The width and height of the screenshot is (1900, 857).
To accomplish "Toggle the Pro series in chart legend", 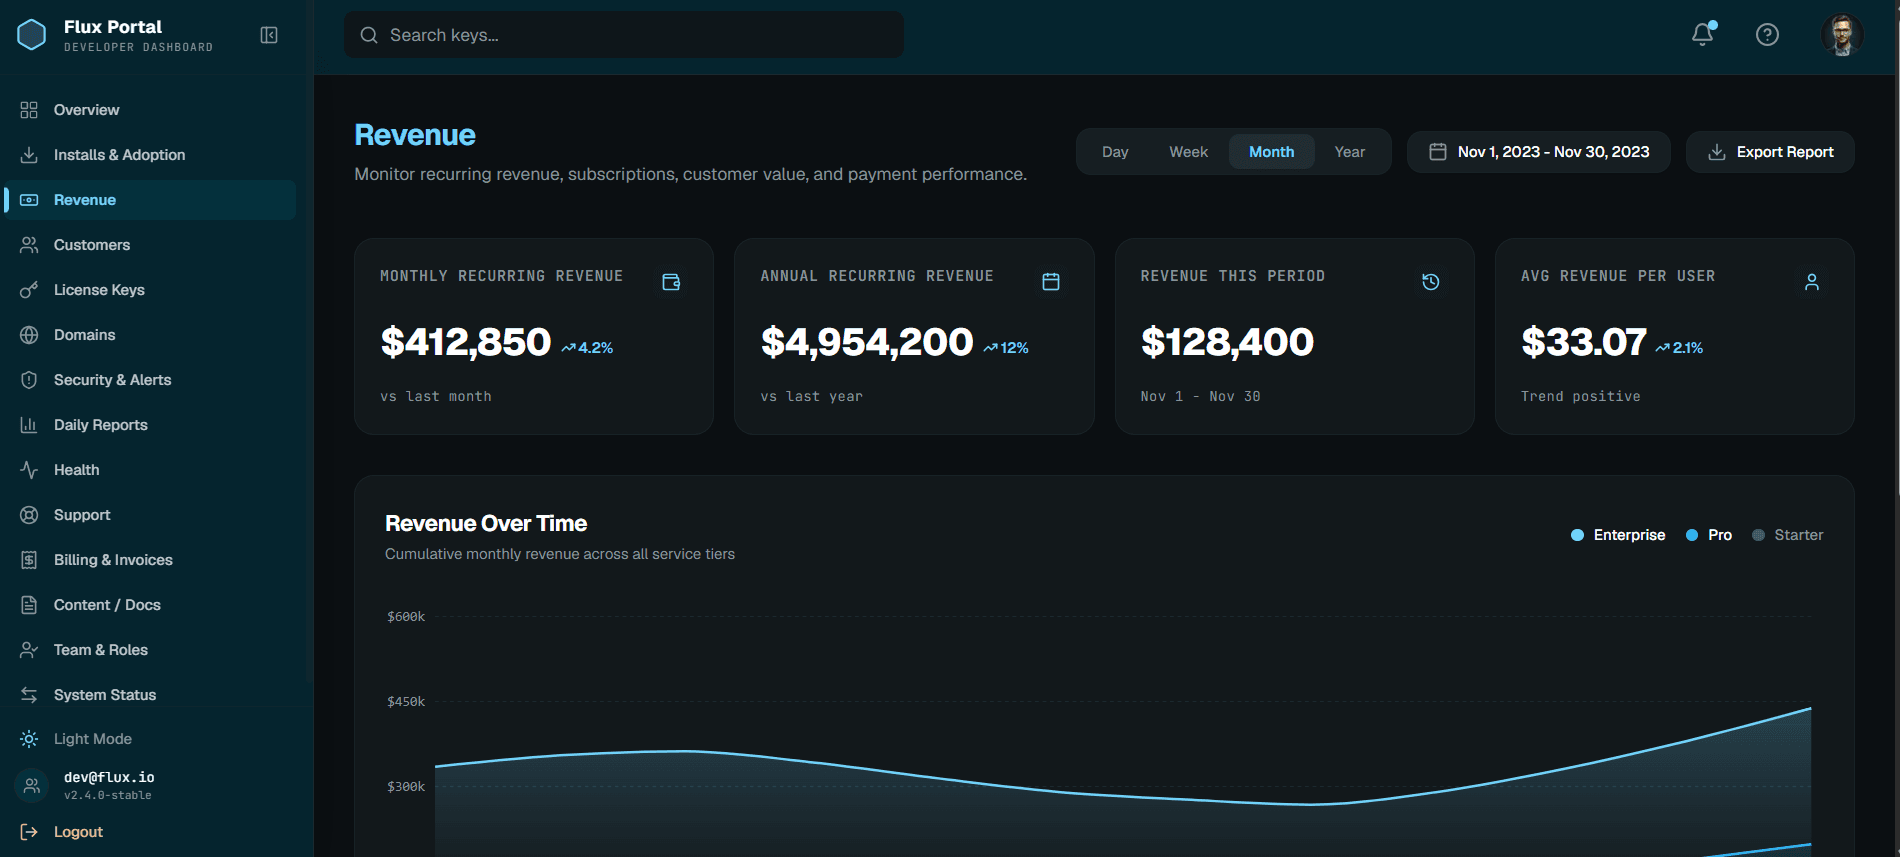I will pyautogui.click(x=1709, y=535).
